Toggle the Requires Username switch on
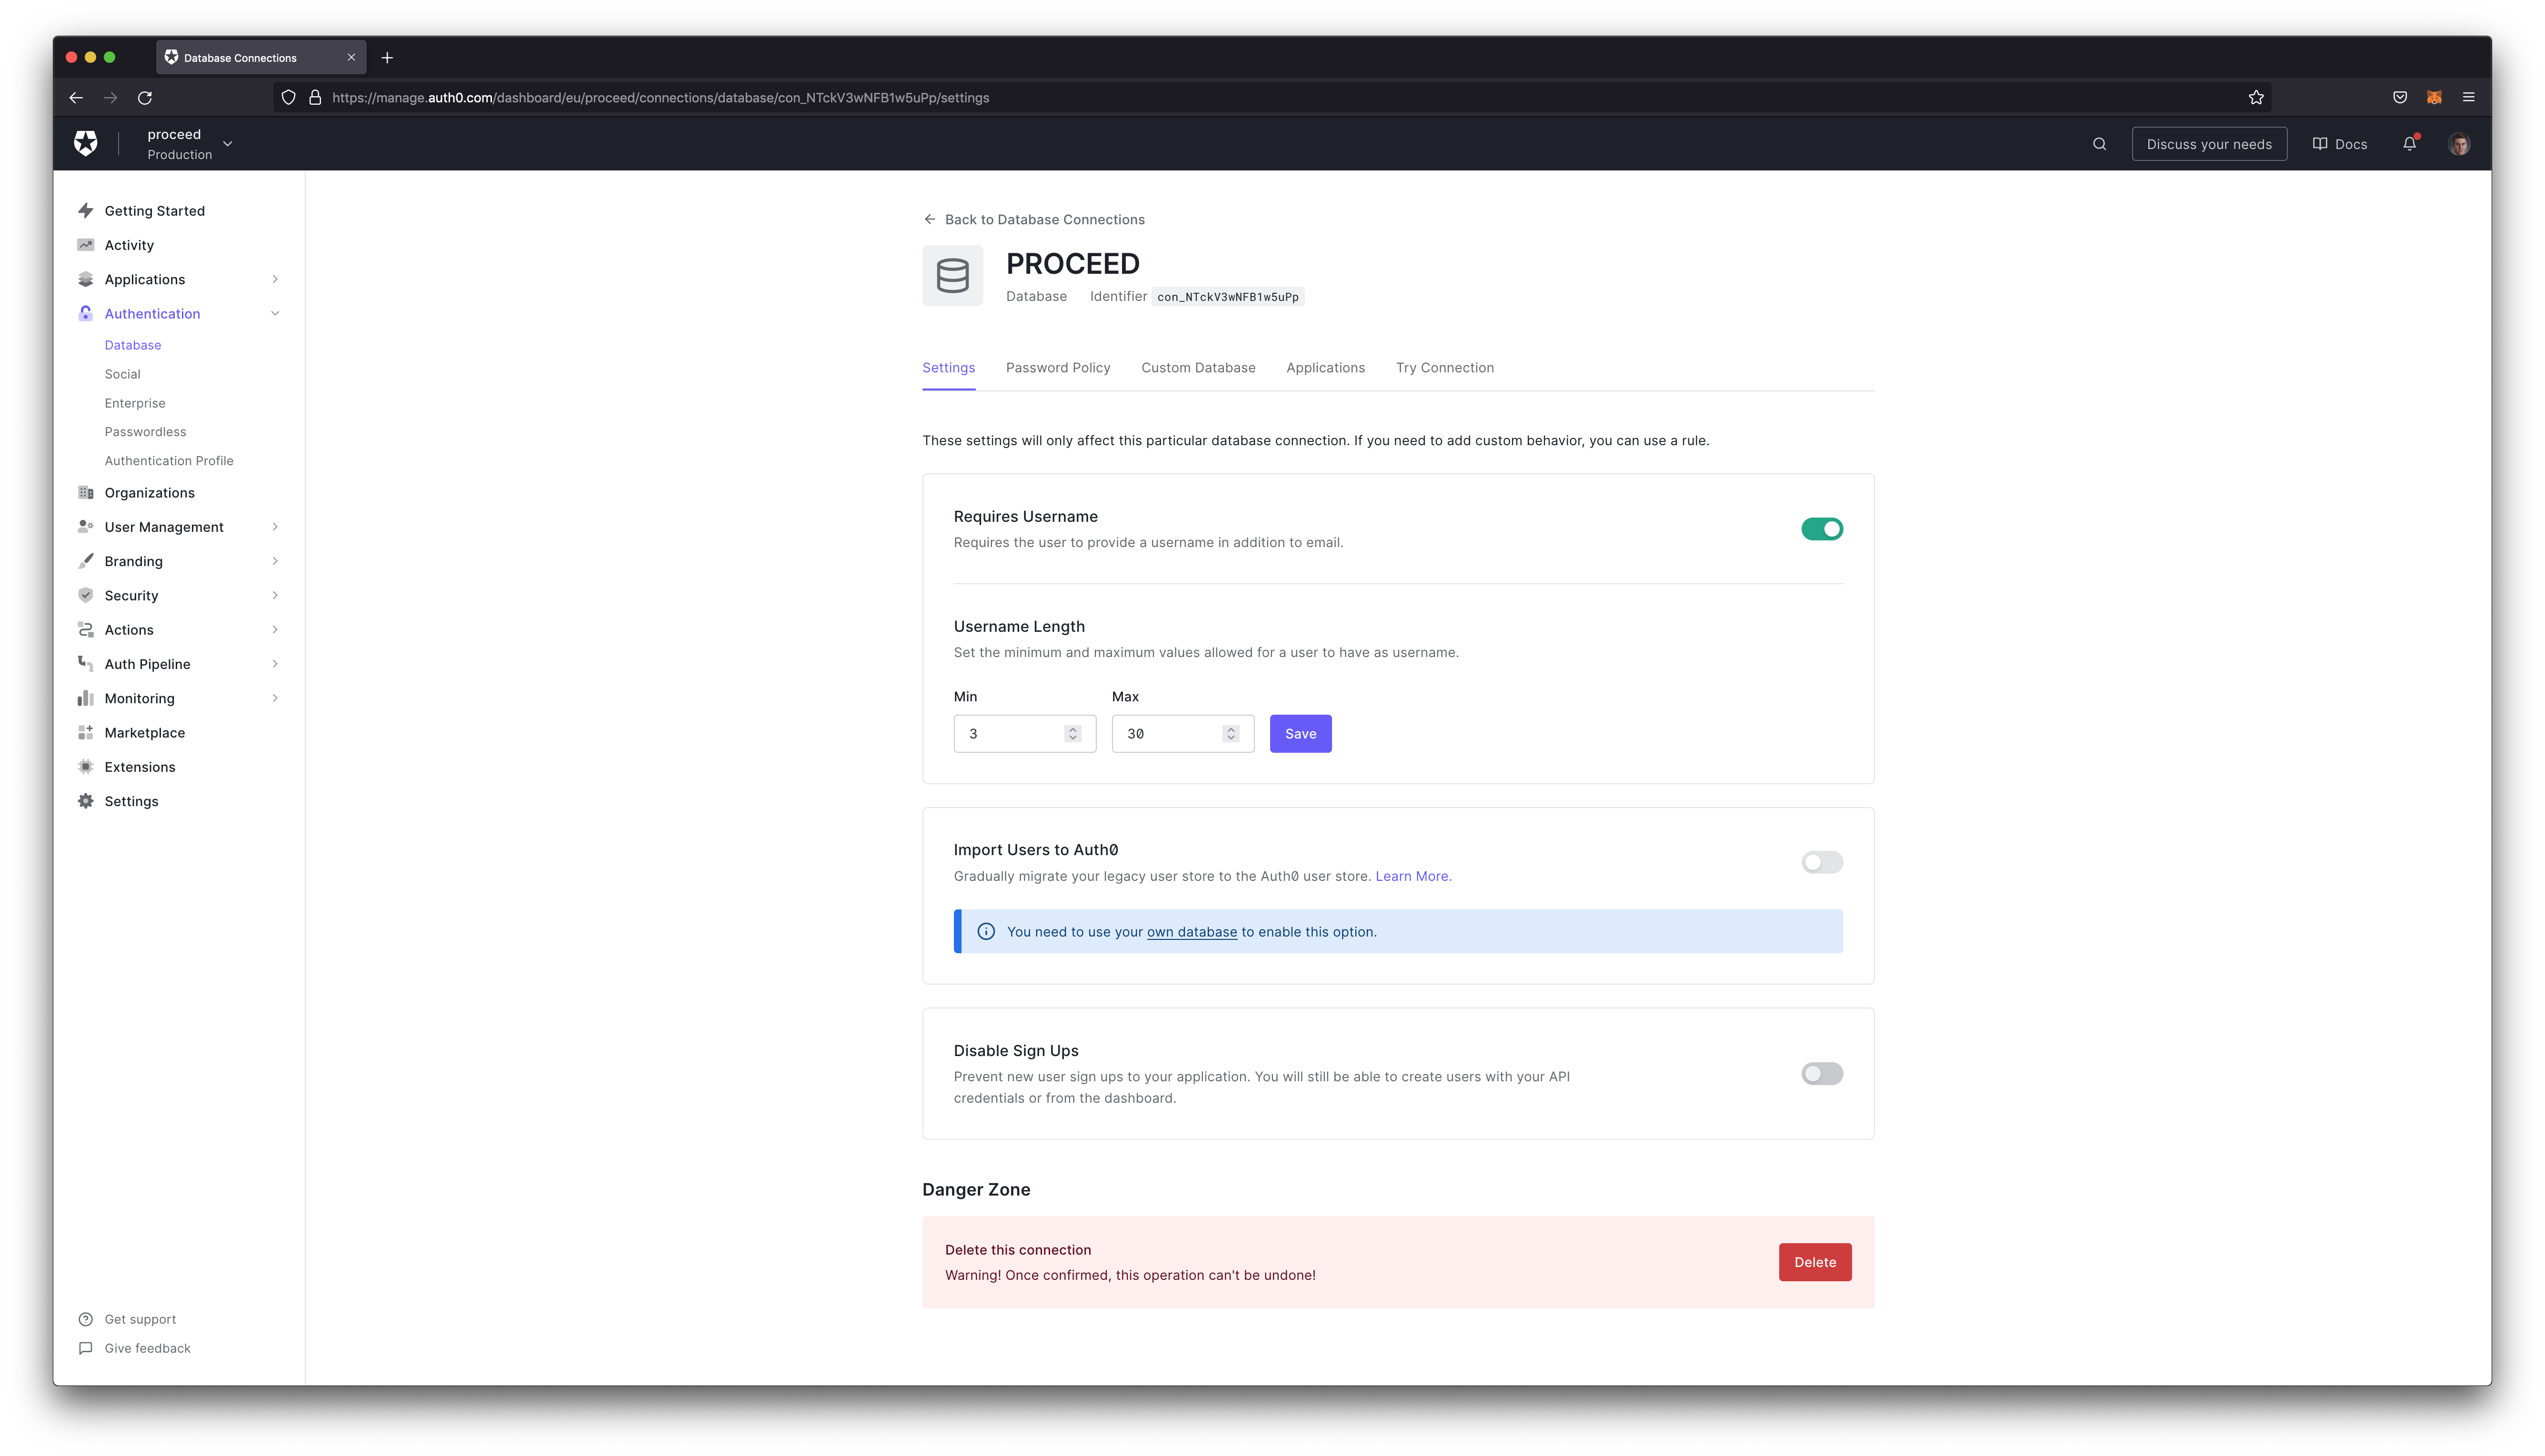The image size is (2545, 1456). (1823, 528)
